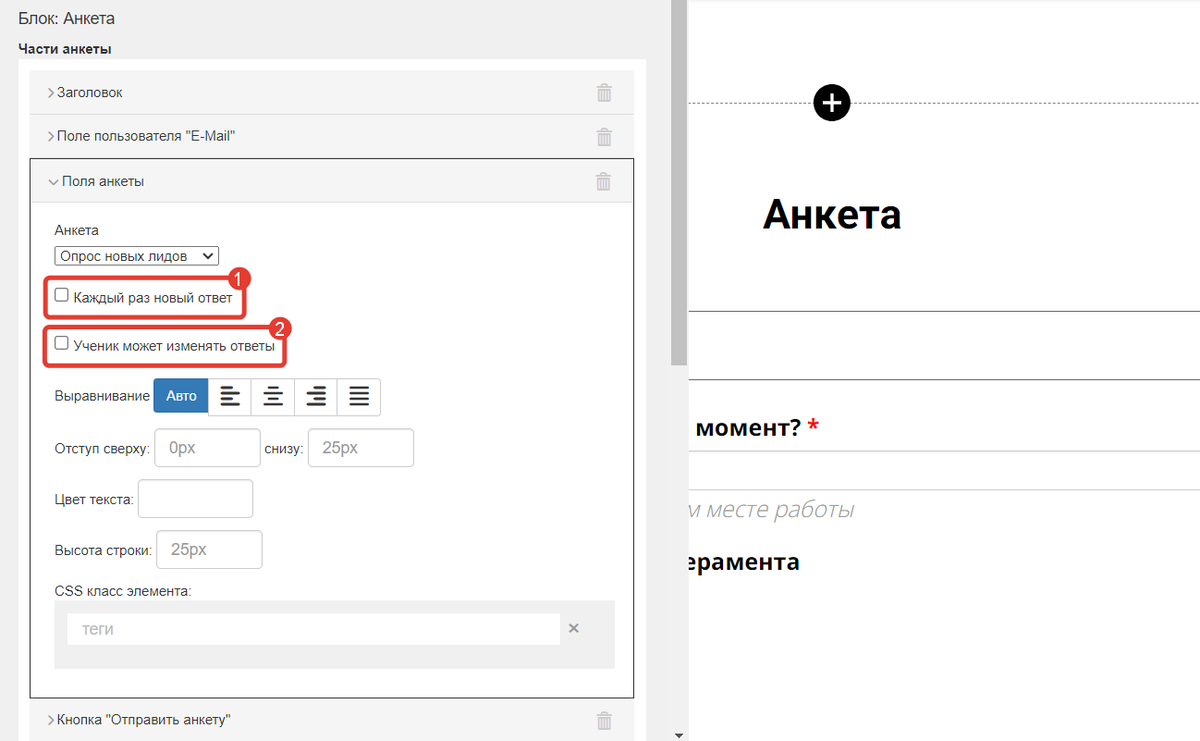
Task: Expand Поле пользователя "E-Mail" section
Action: [x=330, y=137]
